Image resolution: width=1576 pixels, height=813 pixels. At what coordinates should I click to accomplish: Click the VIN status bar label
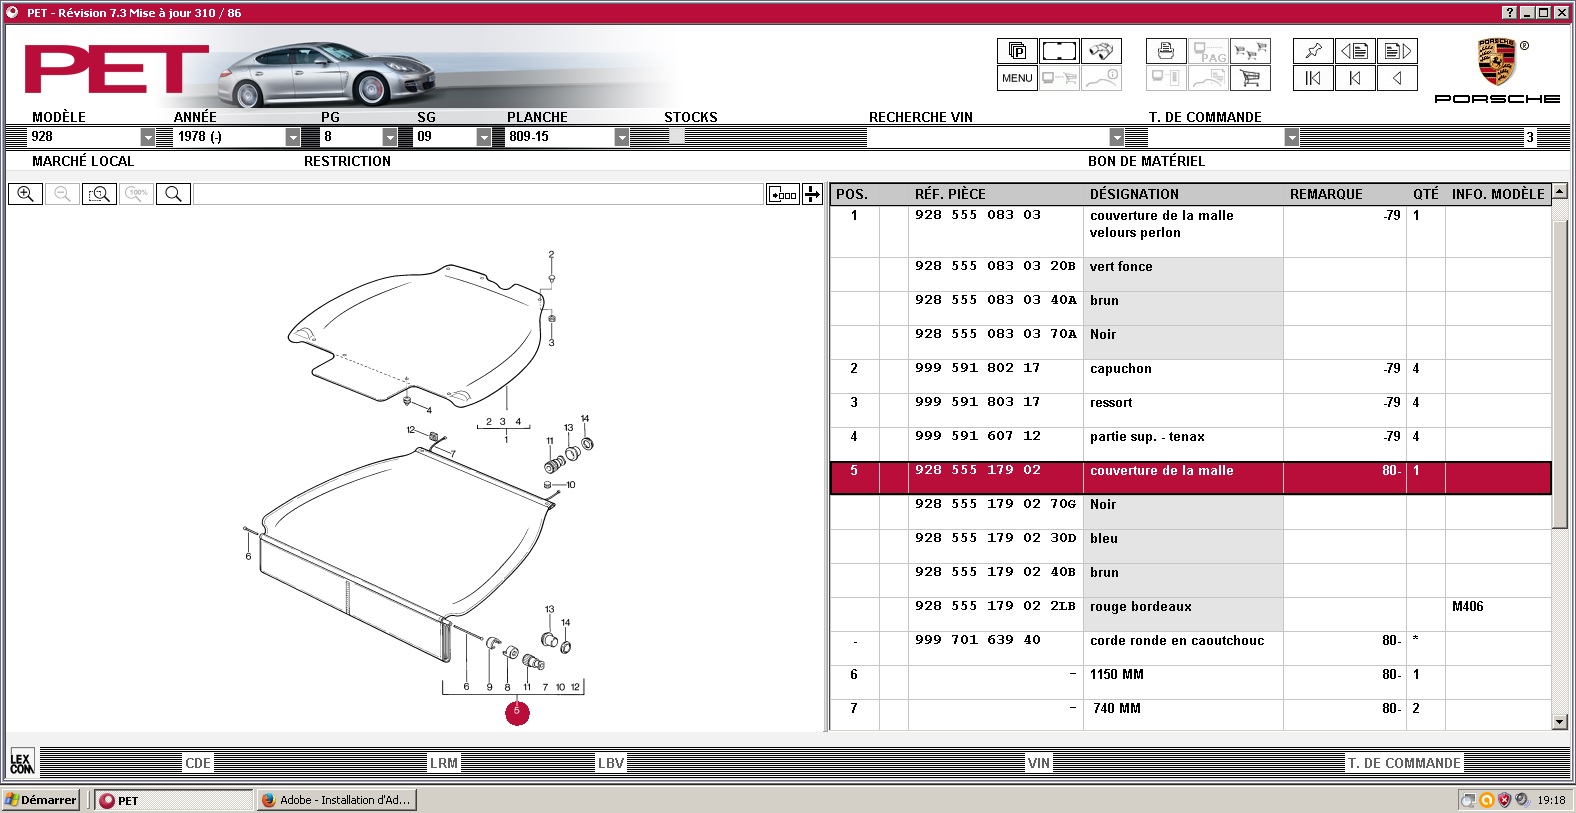point(1039,763)
